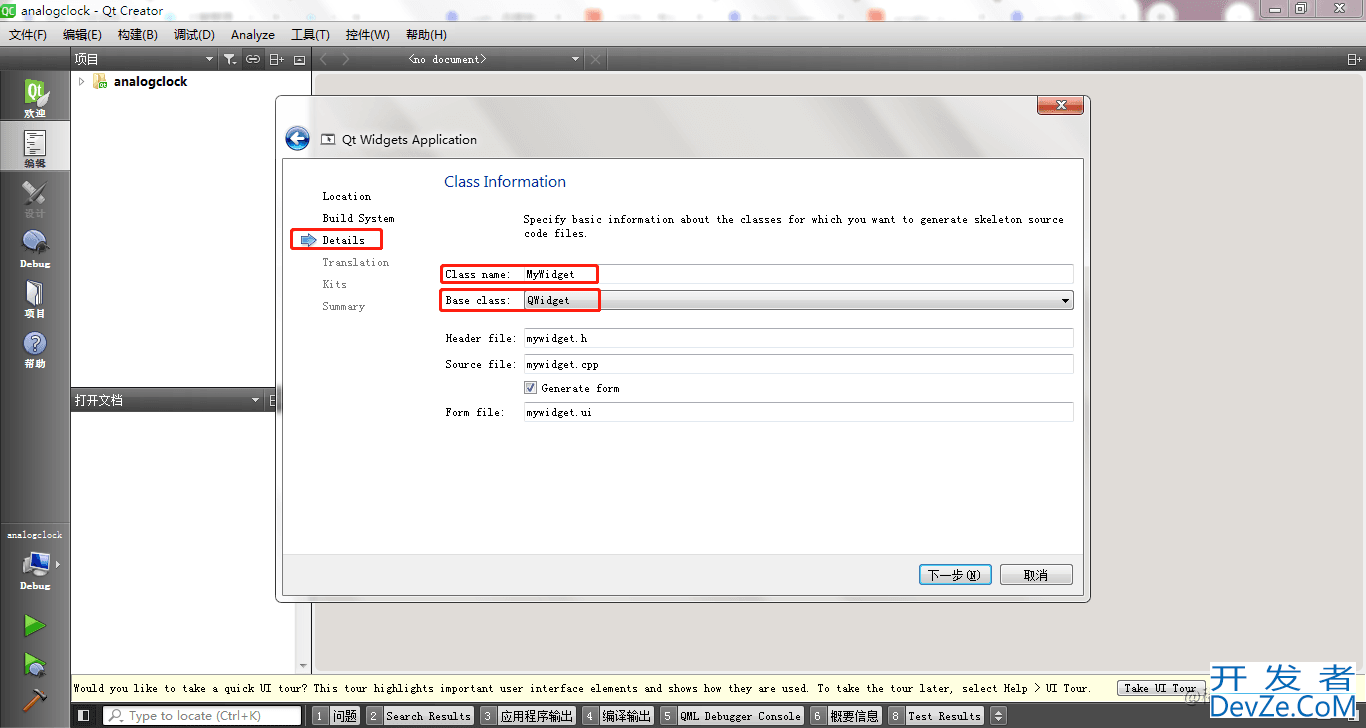Expand the analogclock project tree
The image size is (1366, 728).
click(x=81, y=82)
